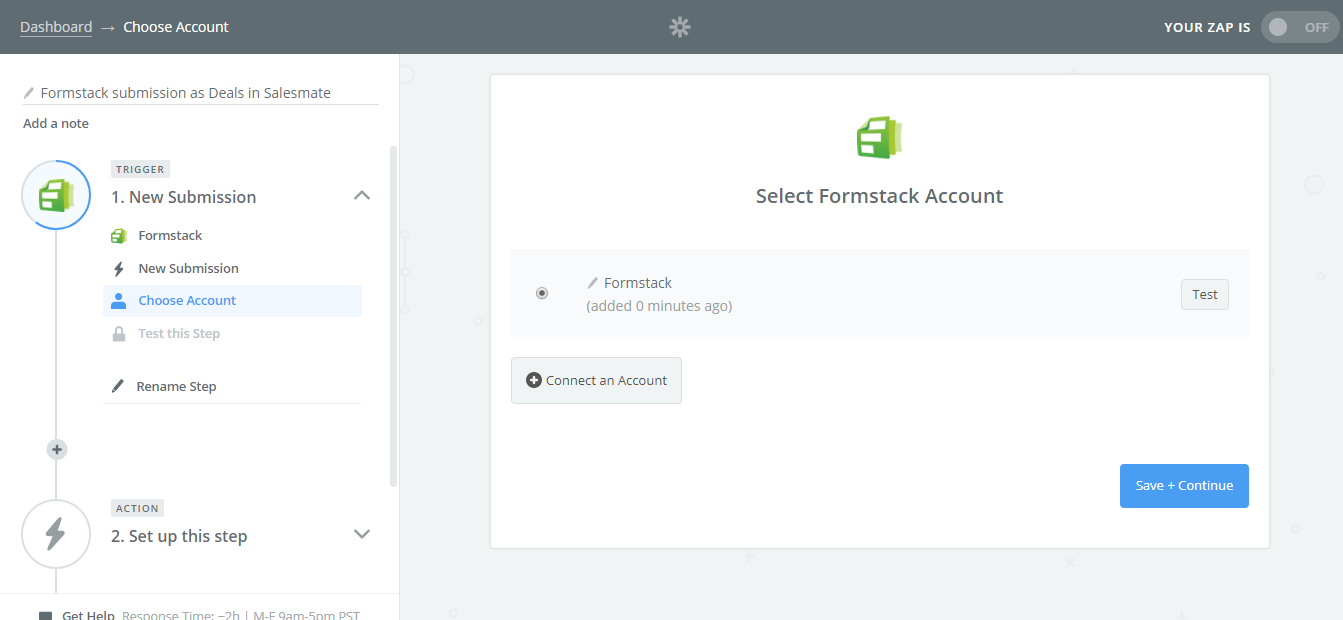Click the Test button for the account
The height and width of the screenshot is (620, 1343).
tap(1205, 294)
